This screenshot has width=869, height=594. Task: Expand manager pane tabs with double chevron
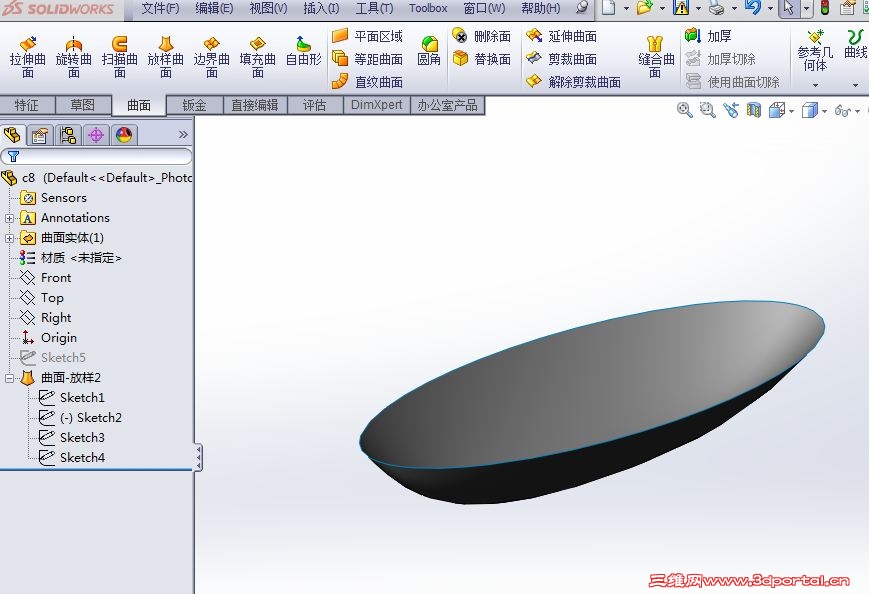click(183, 135)
